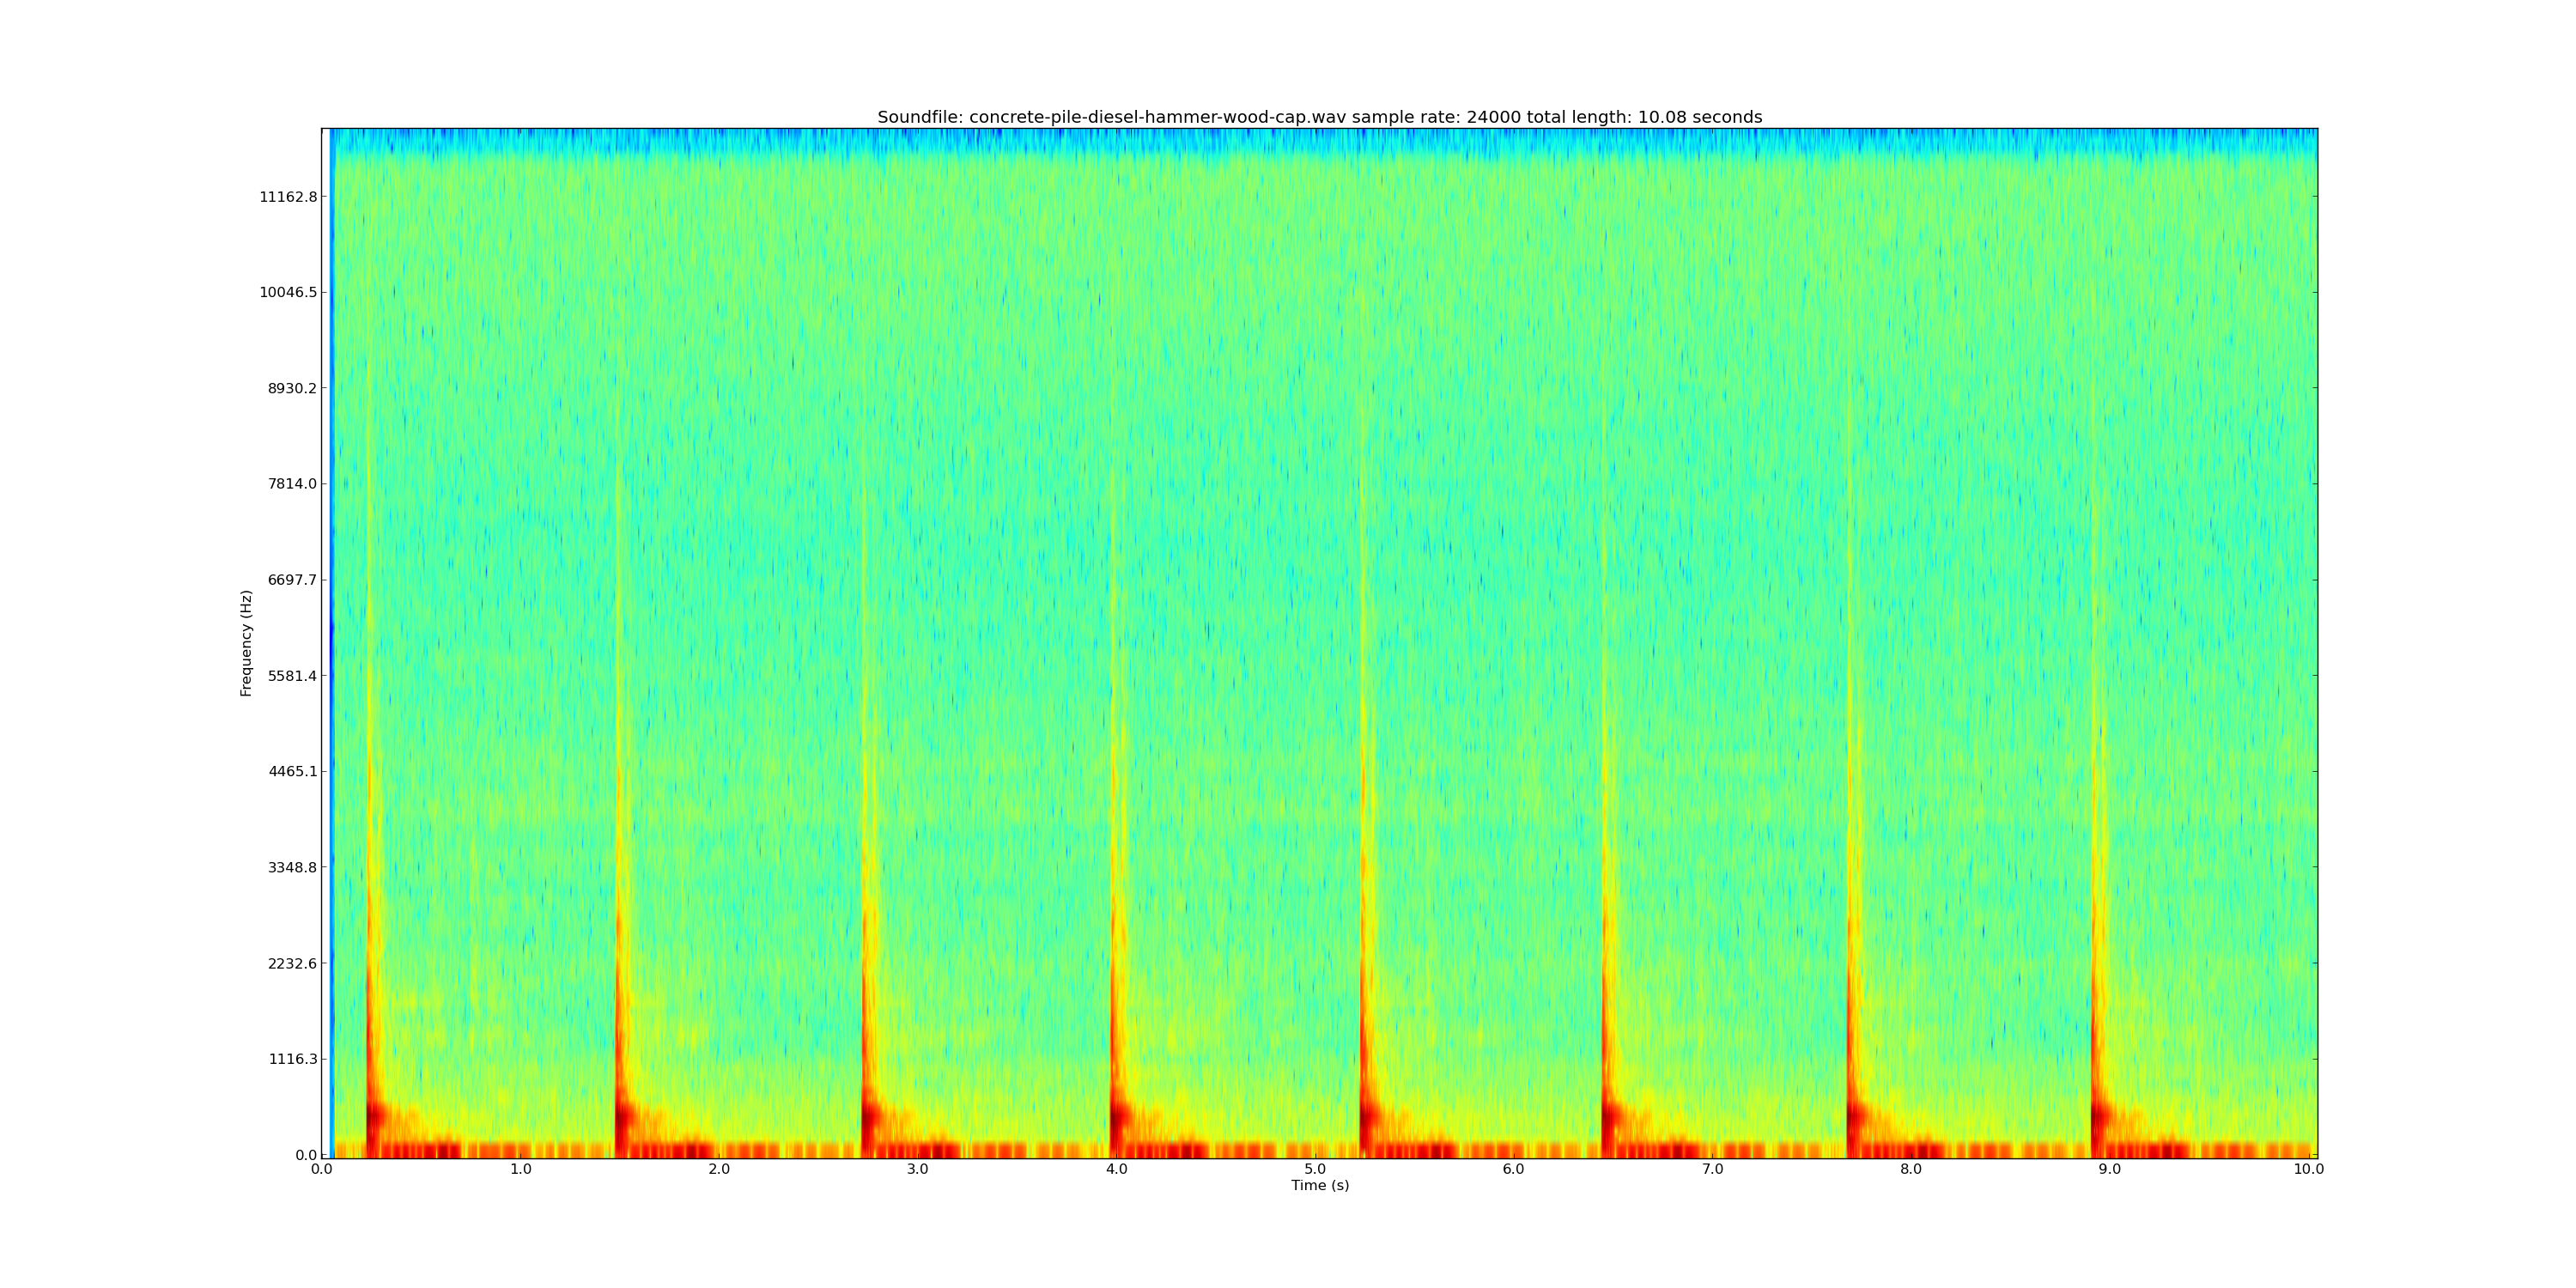The height and width of the screenshot is (1288, 2576).
Task: Click the 7.0 time tick label
Action: [x=1712, y=1169]
